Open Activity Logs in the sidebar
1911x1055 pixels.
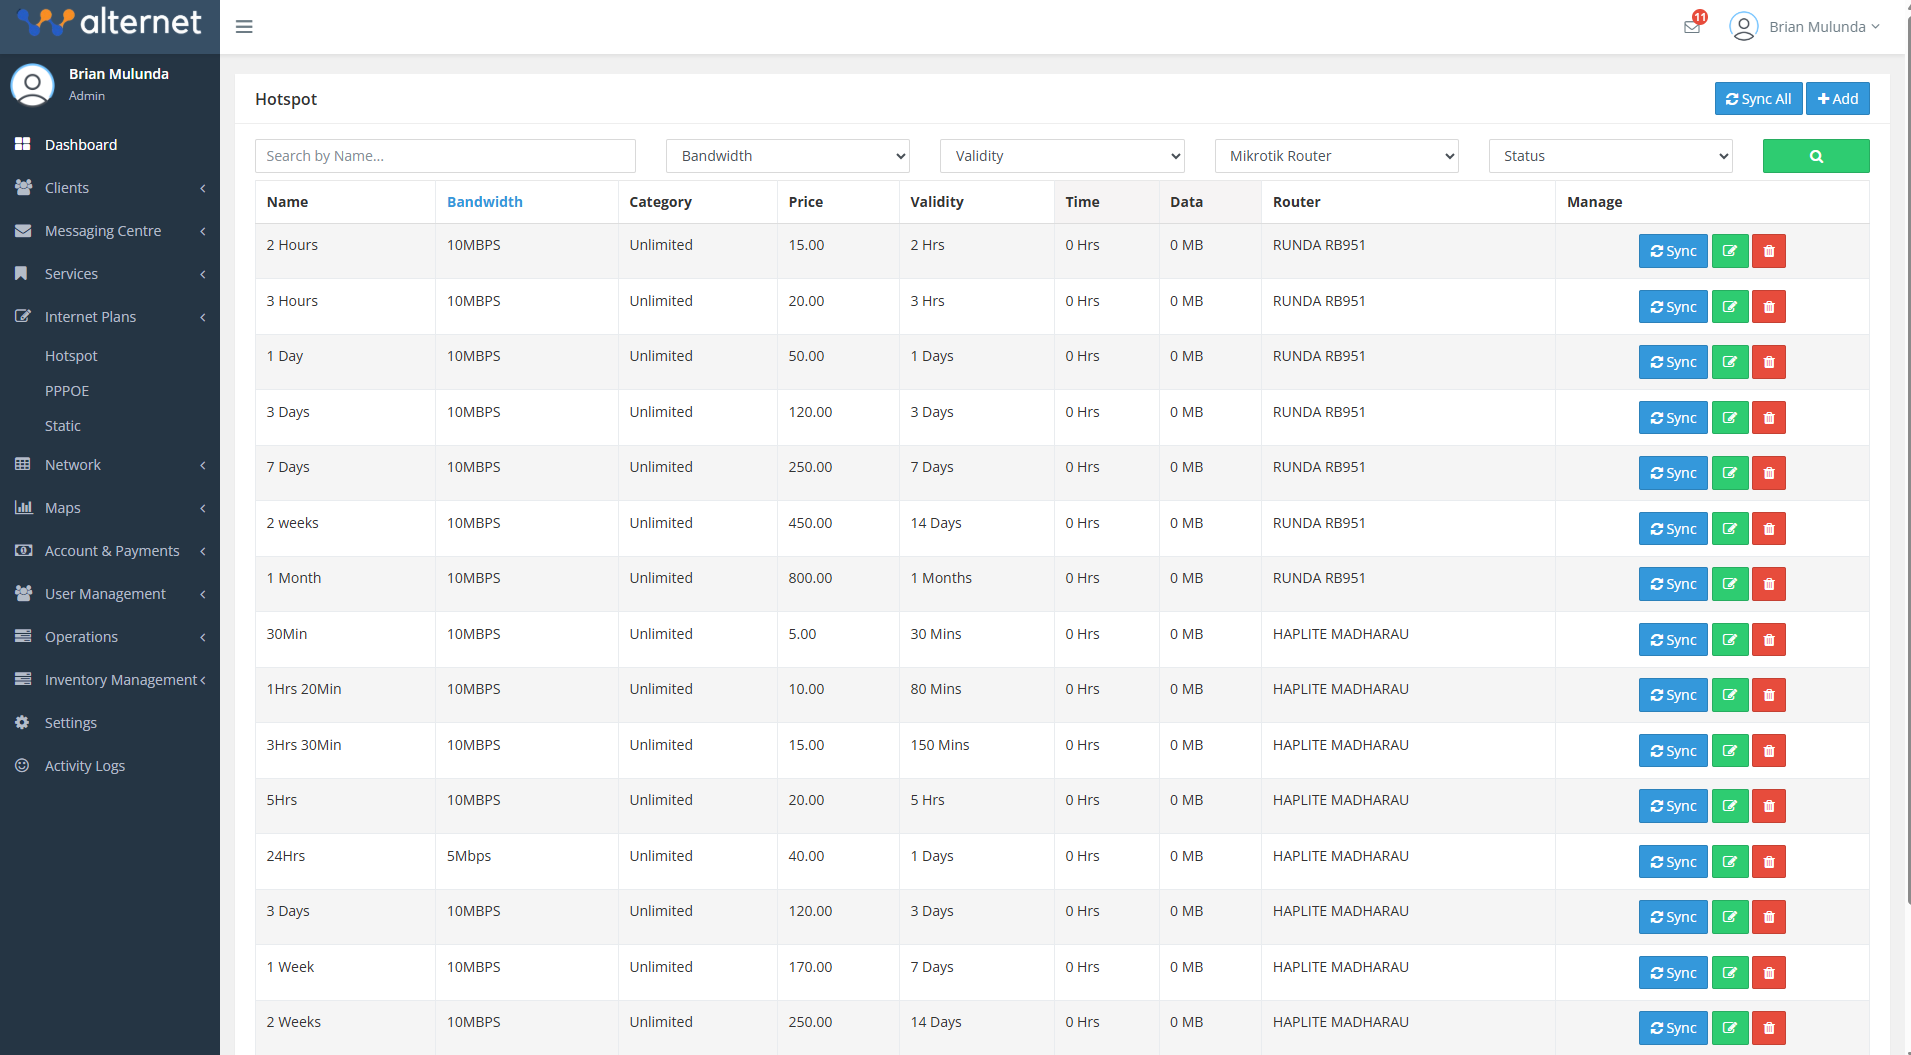tap(84, 766)
